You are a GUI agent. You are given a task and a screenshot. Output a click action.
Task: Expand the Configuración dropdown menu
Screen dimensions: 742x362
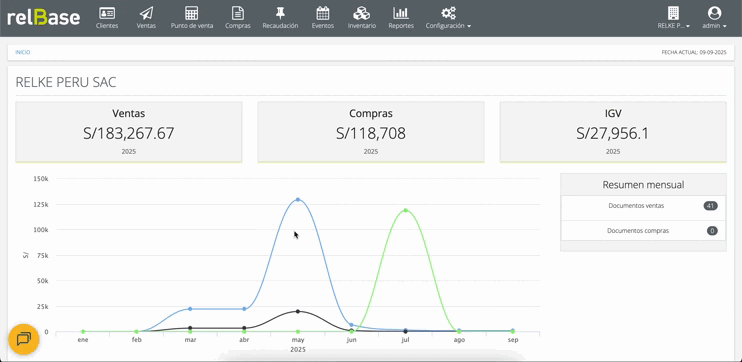tap(448, 26)
